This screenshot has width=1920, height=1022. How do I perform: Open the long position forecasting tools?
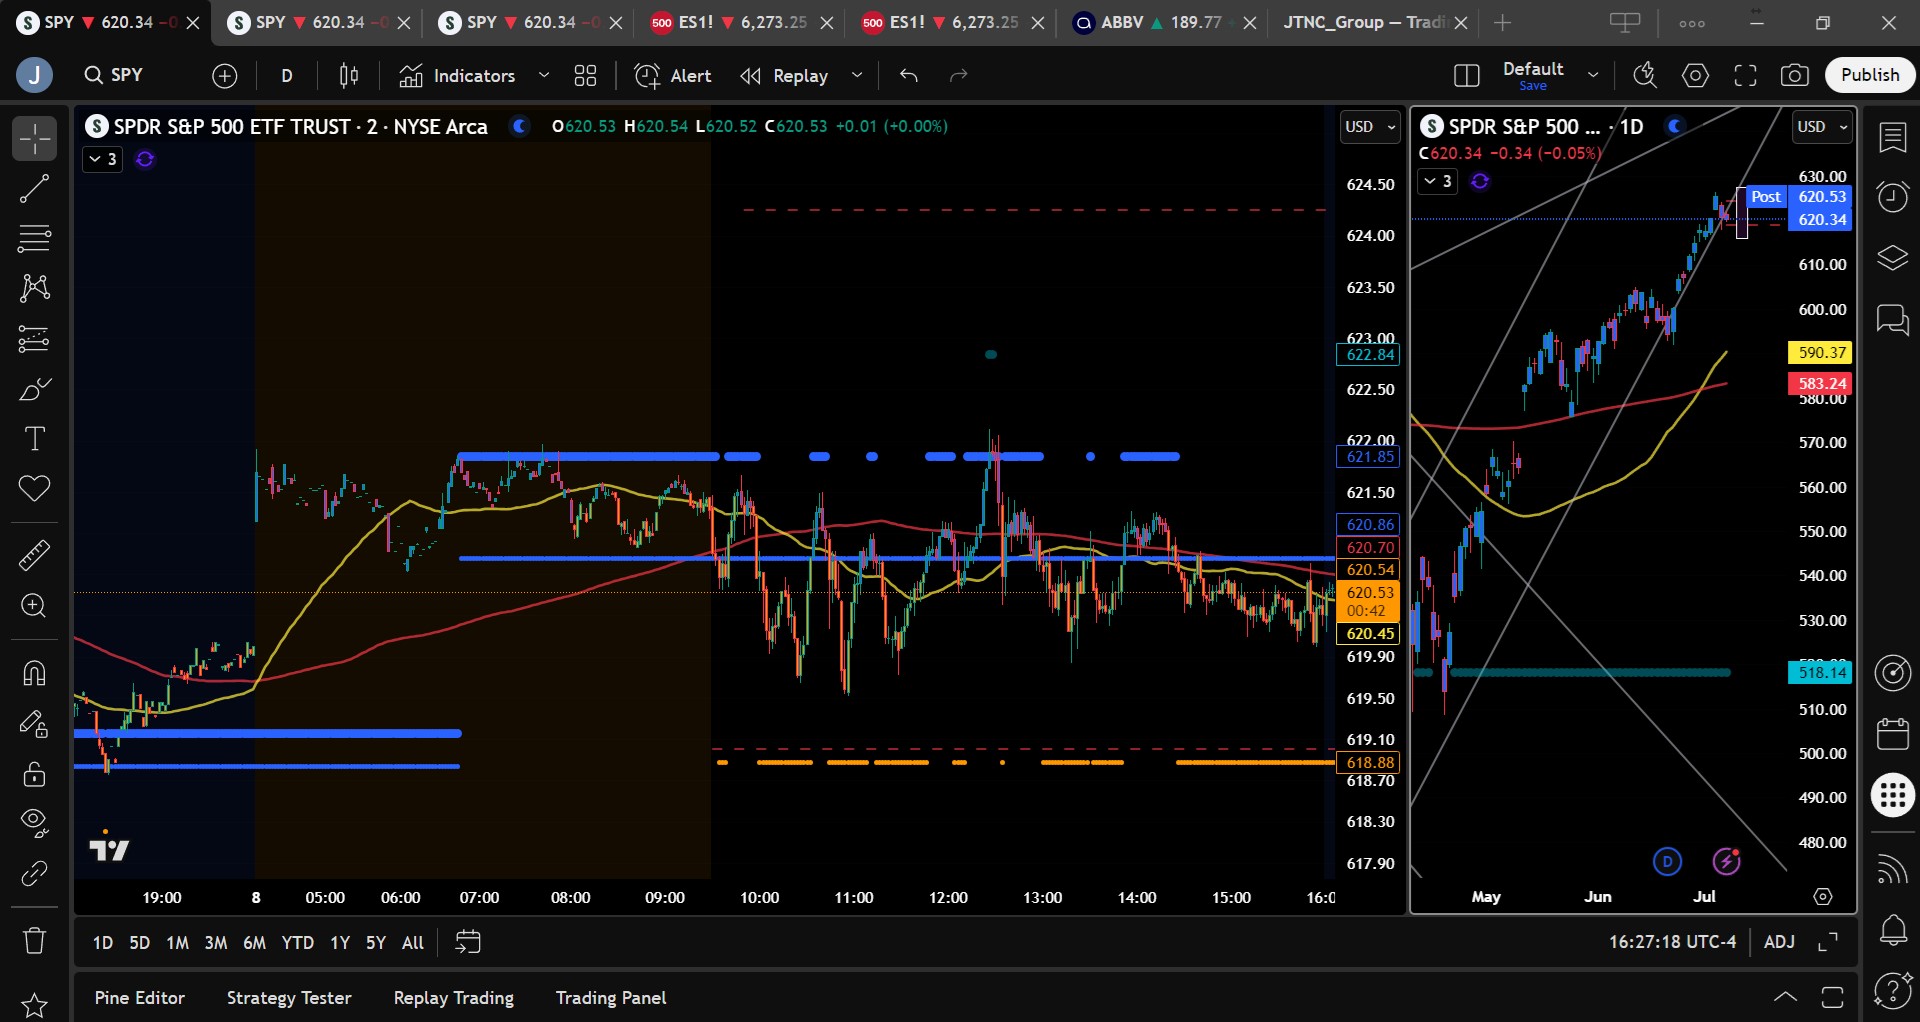[x=34, y=339]
